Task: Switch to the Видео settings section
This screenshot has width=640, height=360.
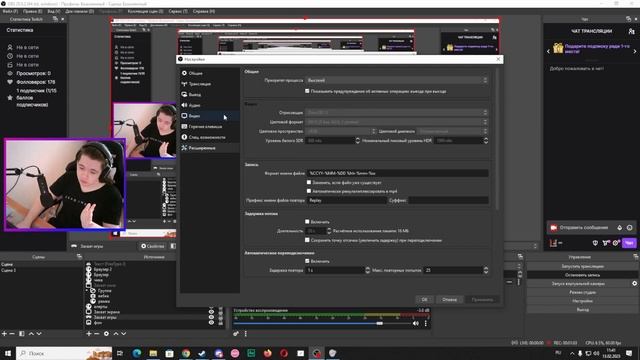Action: point(209,116)
